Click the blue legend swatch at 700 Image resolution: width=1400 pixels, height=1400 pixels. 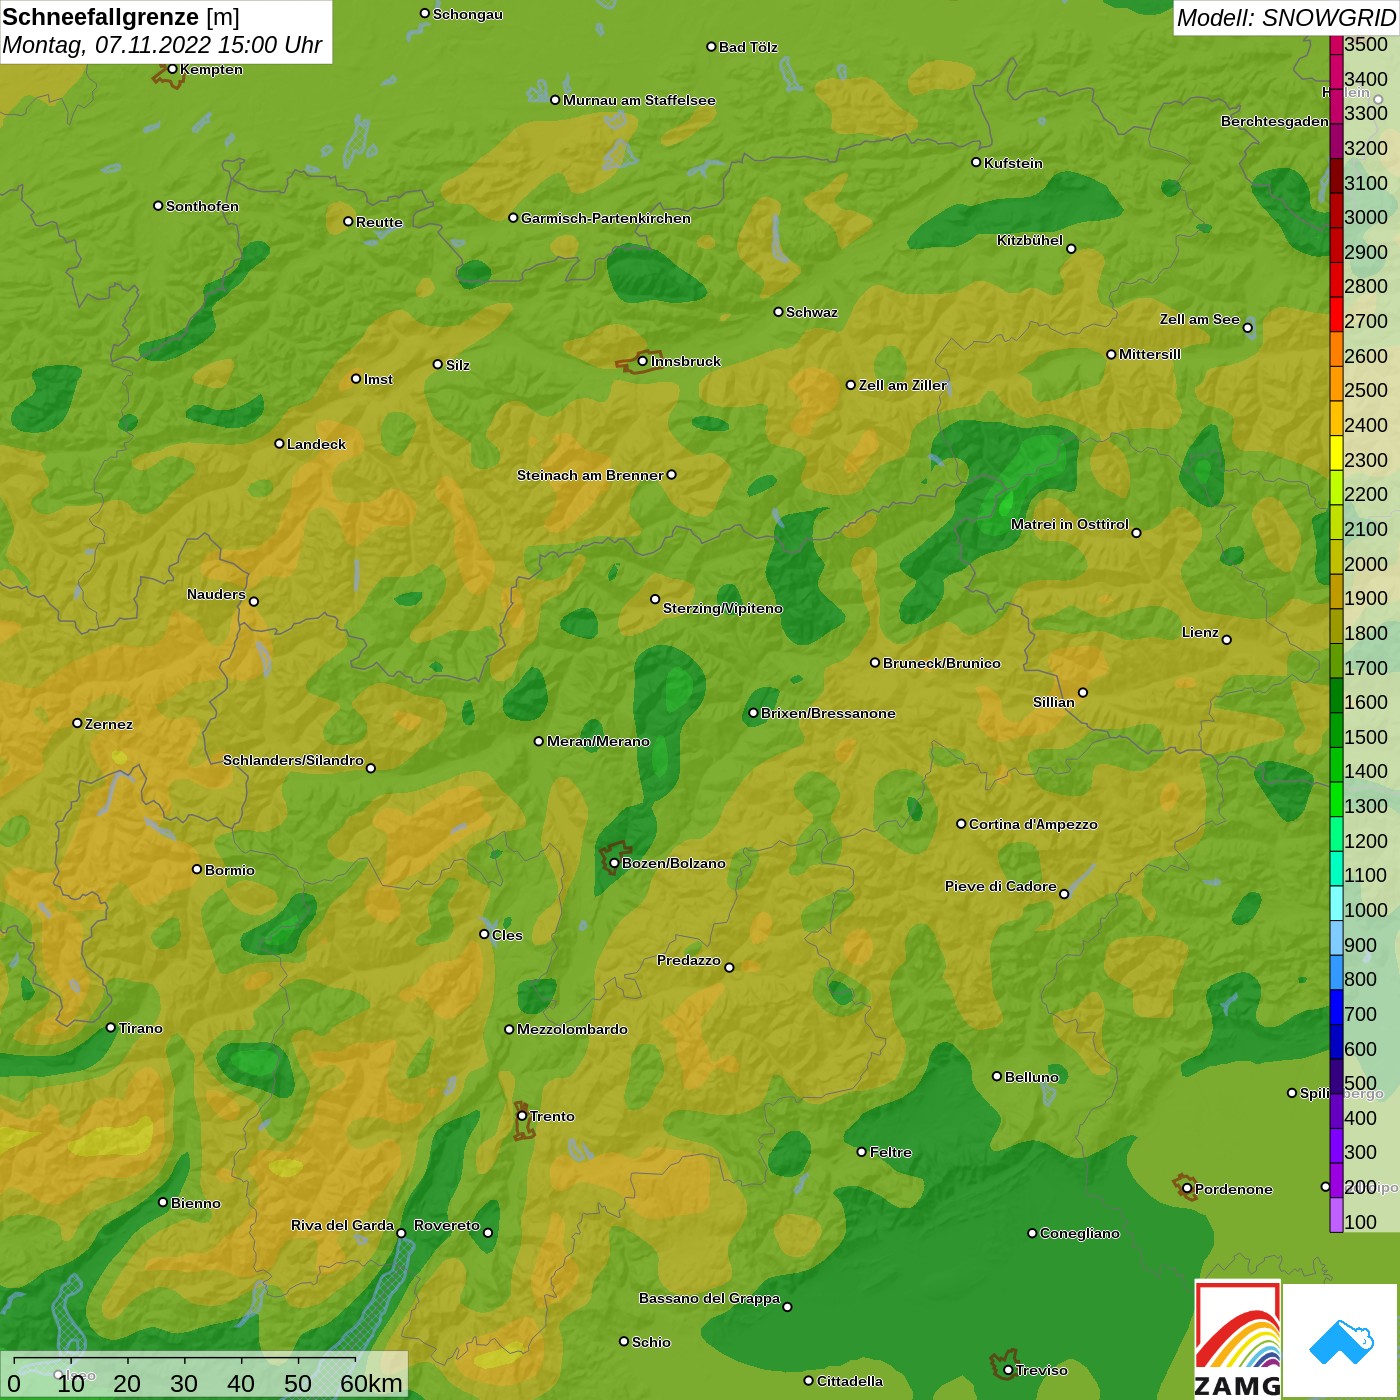[1336, 1006]
